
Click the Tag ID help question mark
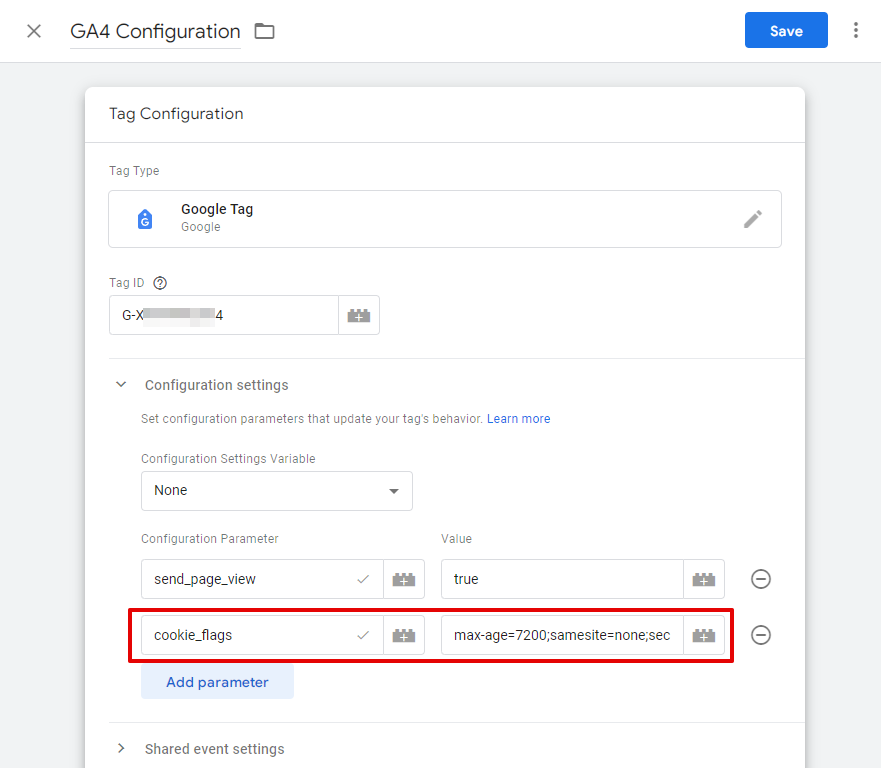(x=162, y=282)
